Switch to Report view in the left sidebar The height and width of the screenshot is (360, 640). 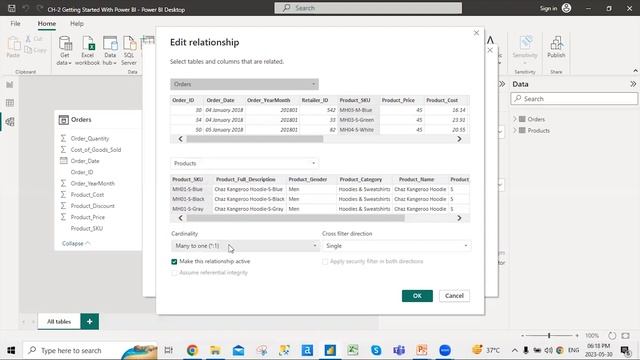click(10, 84)
